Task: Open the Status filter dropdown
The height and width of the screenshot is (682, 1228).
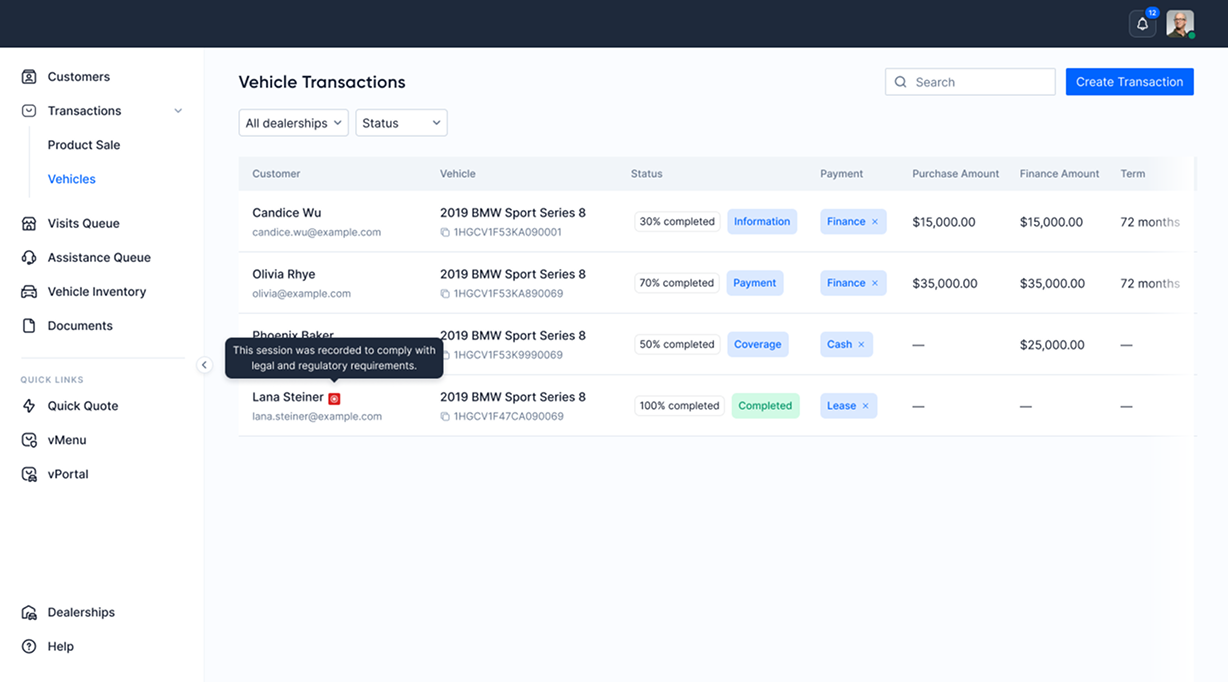Action: pos(401,123)
